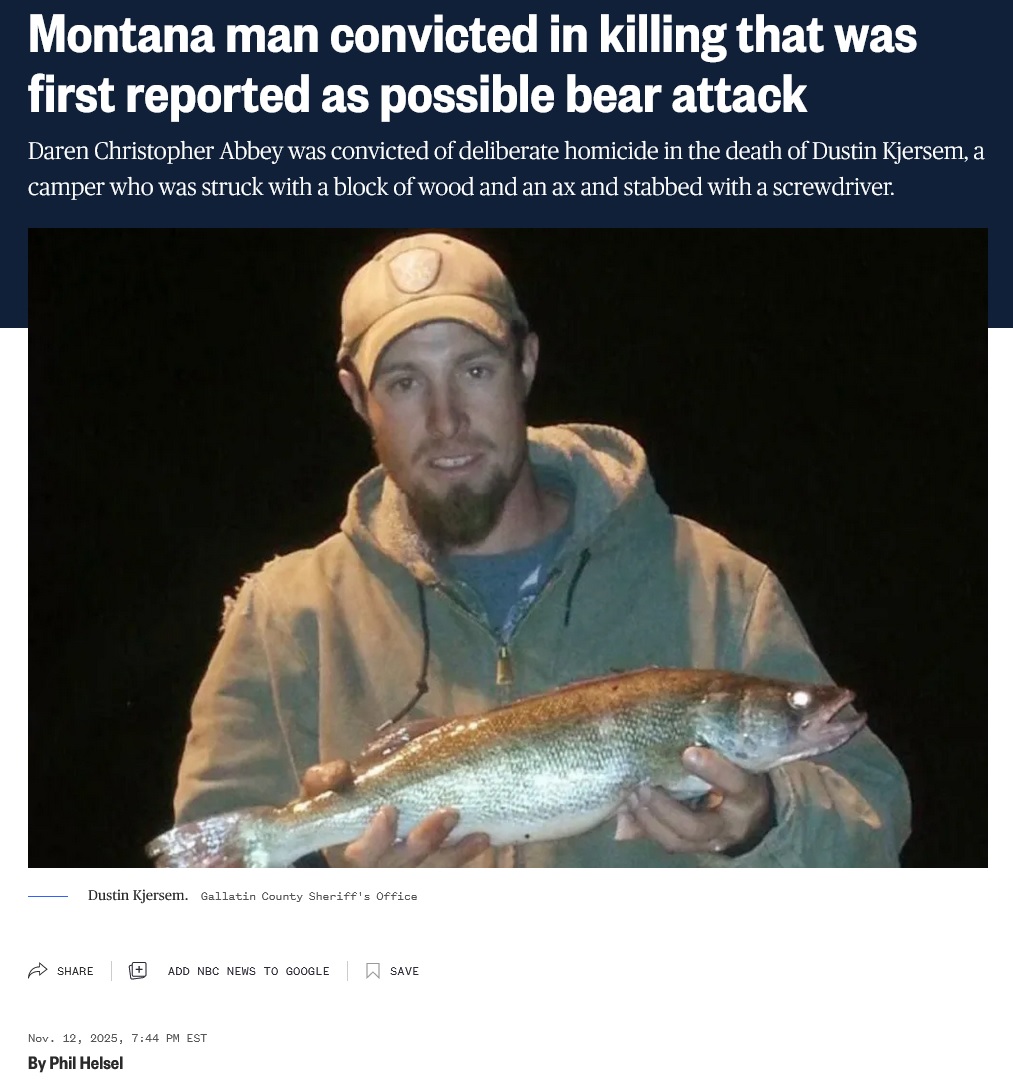1013x1089 pixels.
Task: Click the Dustin Kjersem photo caption
Action: tap(137, 895)
